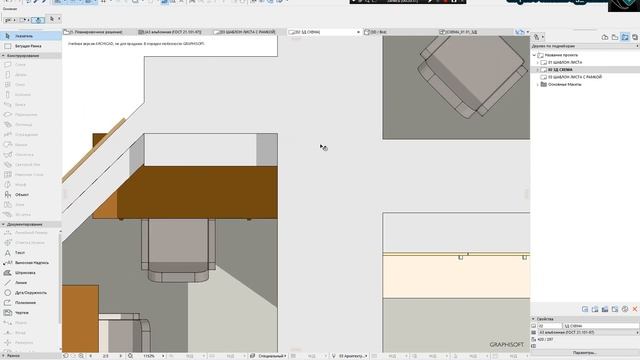
Task: Select the Объект (Object) tool
Action: (x=31, y=195)
